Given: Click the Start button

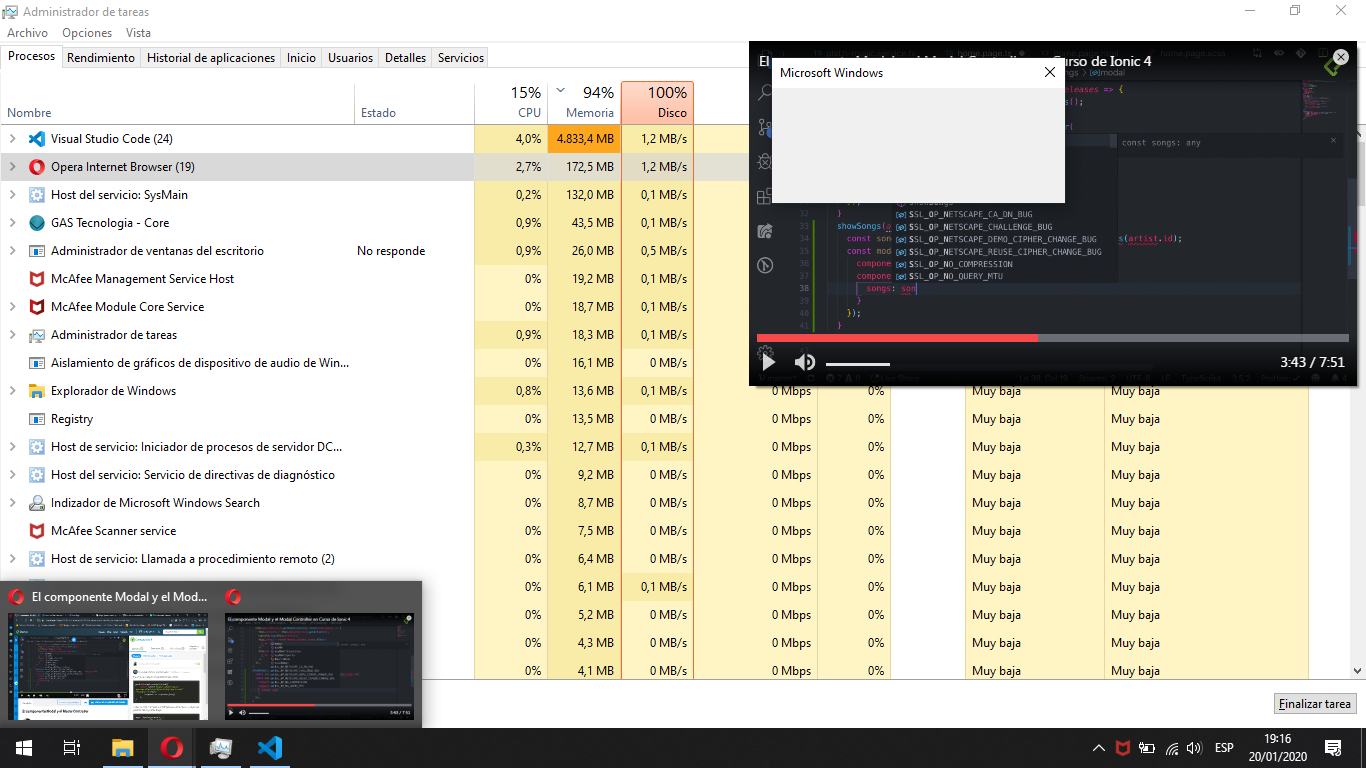Looking at the screenshot, I should click(x=22, y=747).
